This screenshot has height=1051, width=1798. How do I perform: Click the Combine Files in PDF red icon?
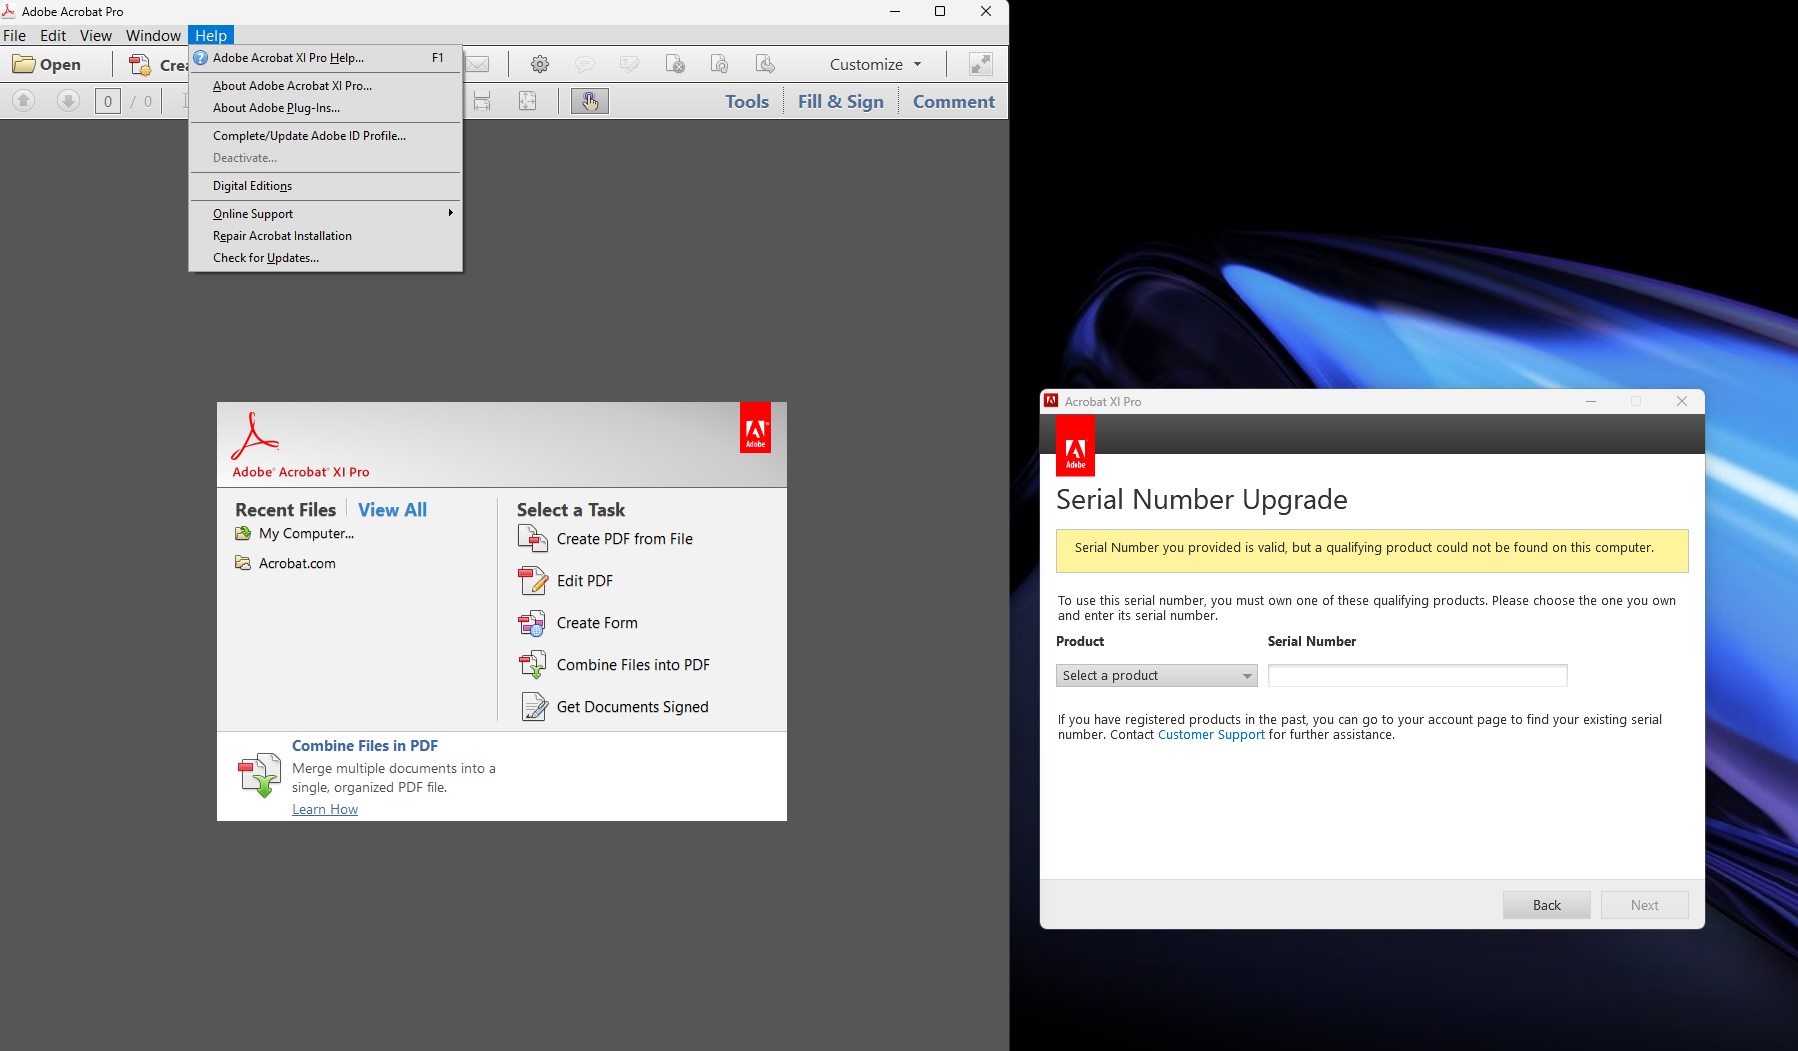259,775
